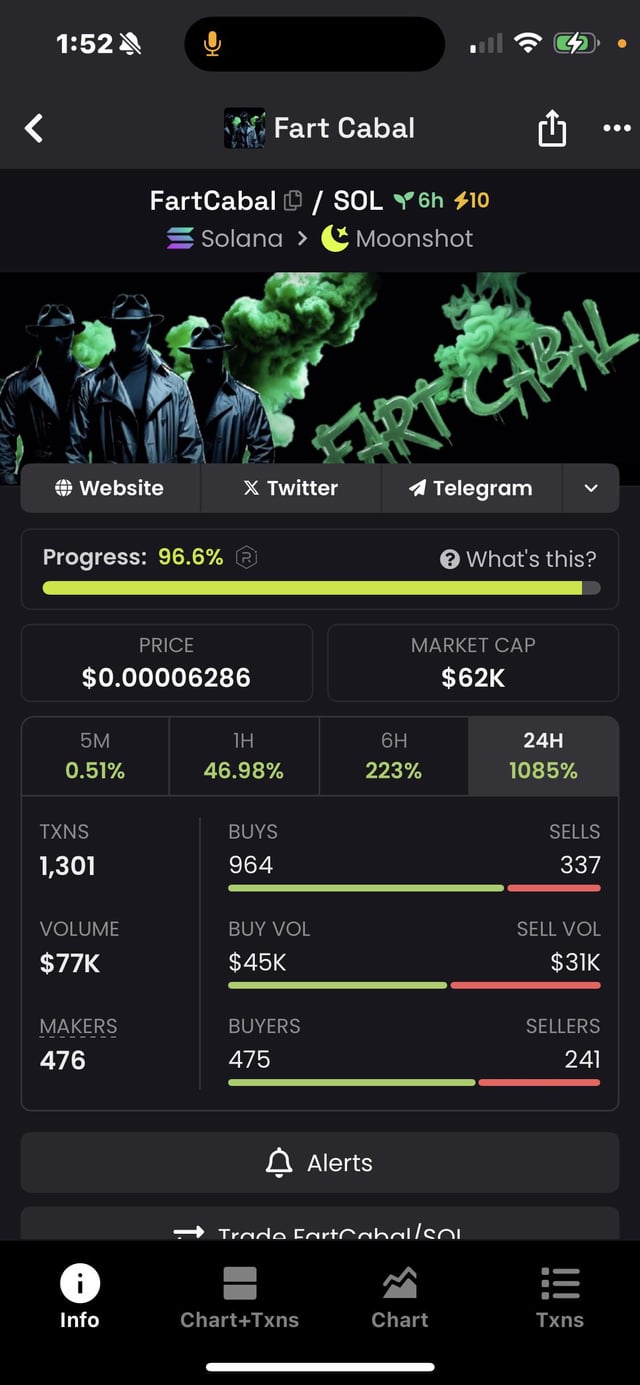
Task: Tap the Moonshot moon icon
Action: coord(334,238)
